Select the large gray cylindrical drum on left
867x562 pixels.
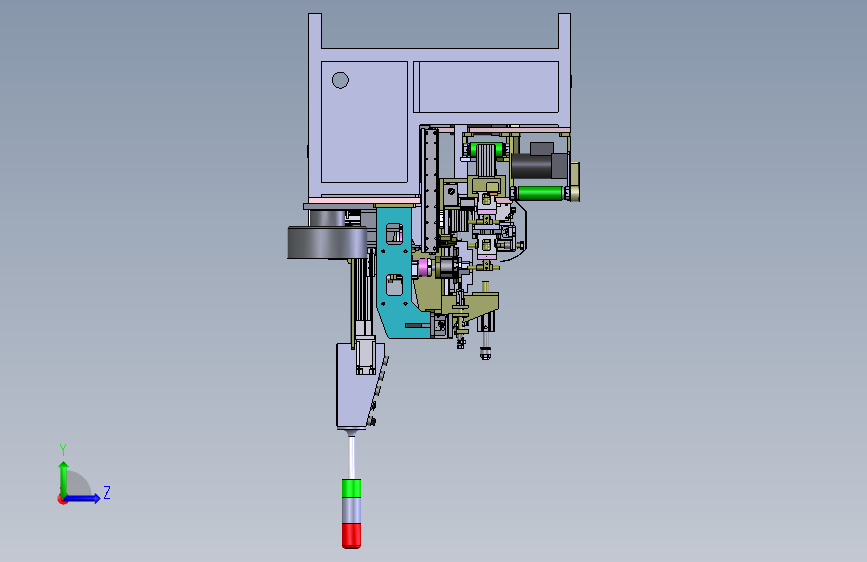pos(327,242)
